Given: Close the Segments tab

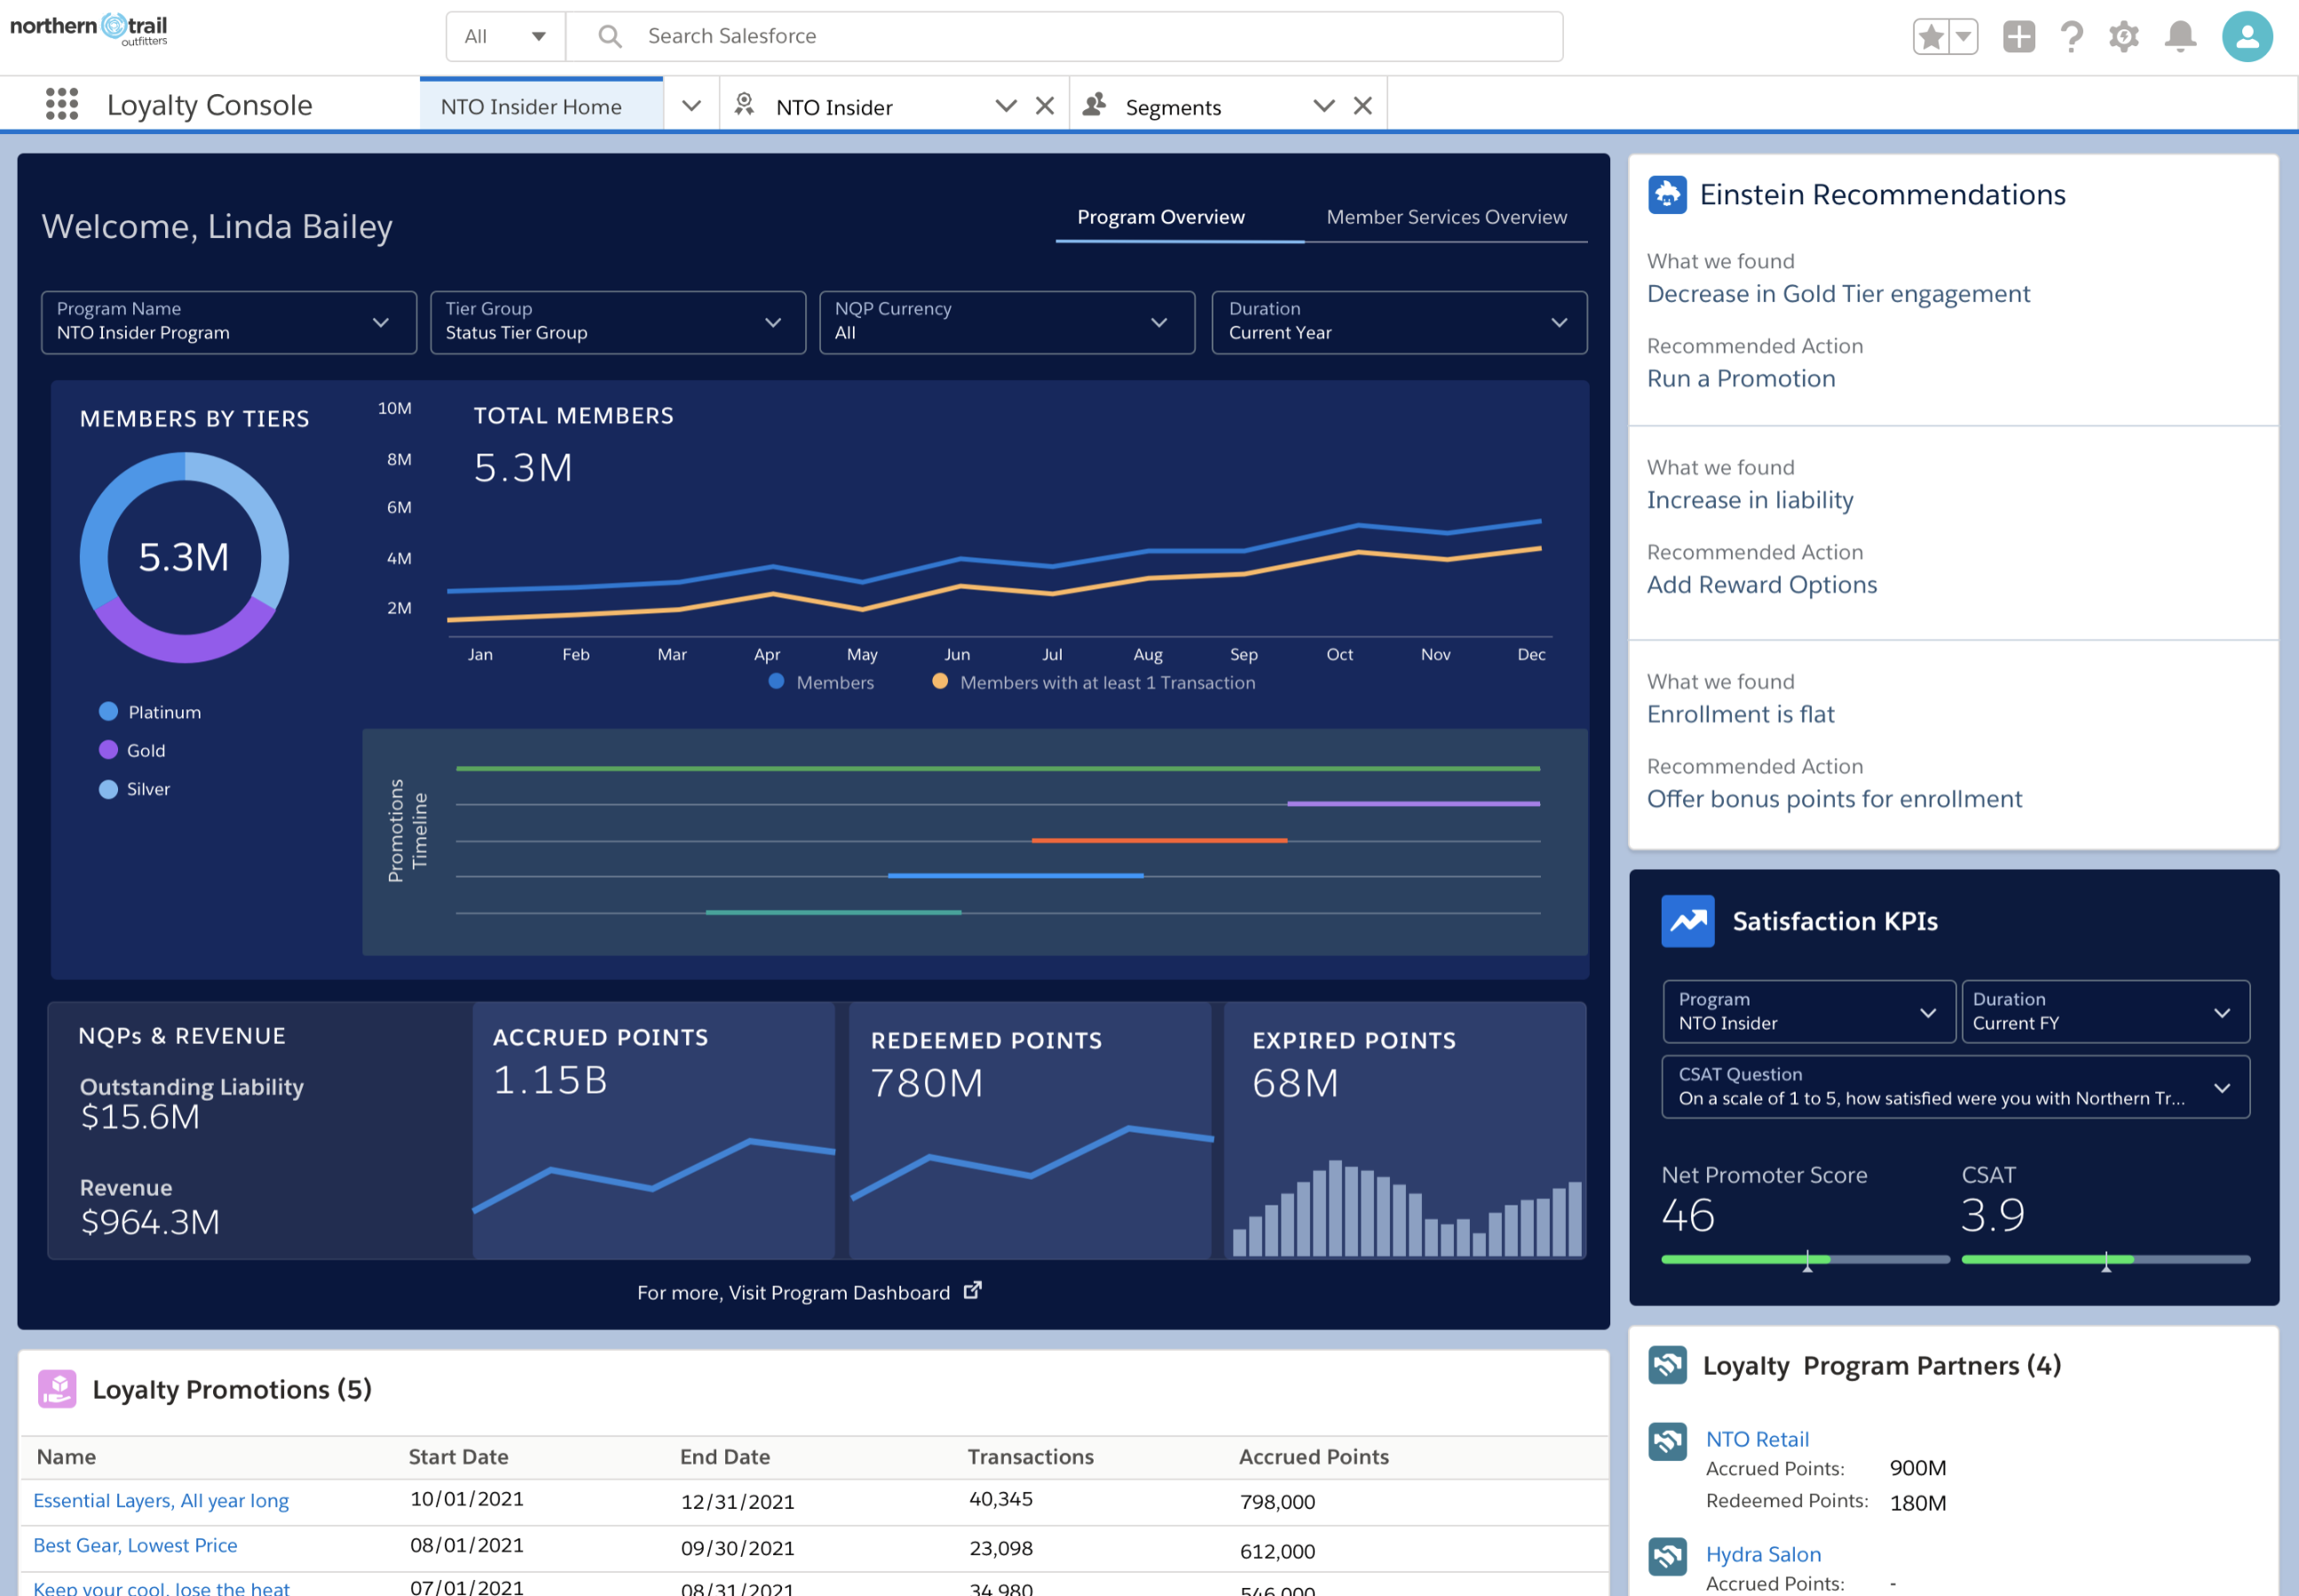Looking at the screenshot, I should click(1362, 105).
